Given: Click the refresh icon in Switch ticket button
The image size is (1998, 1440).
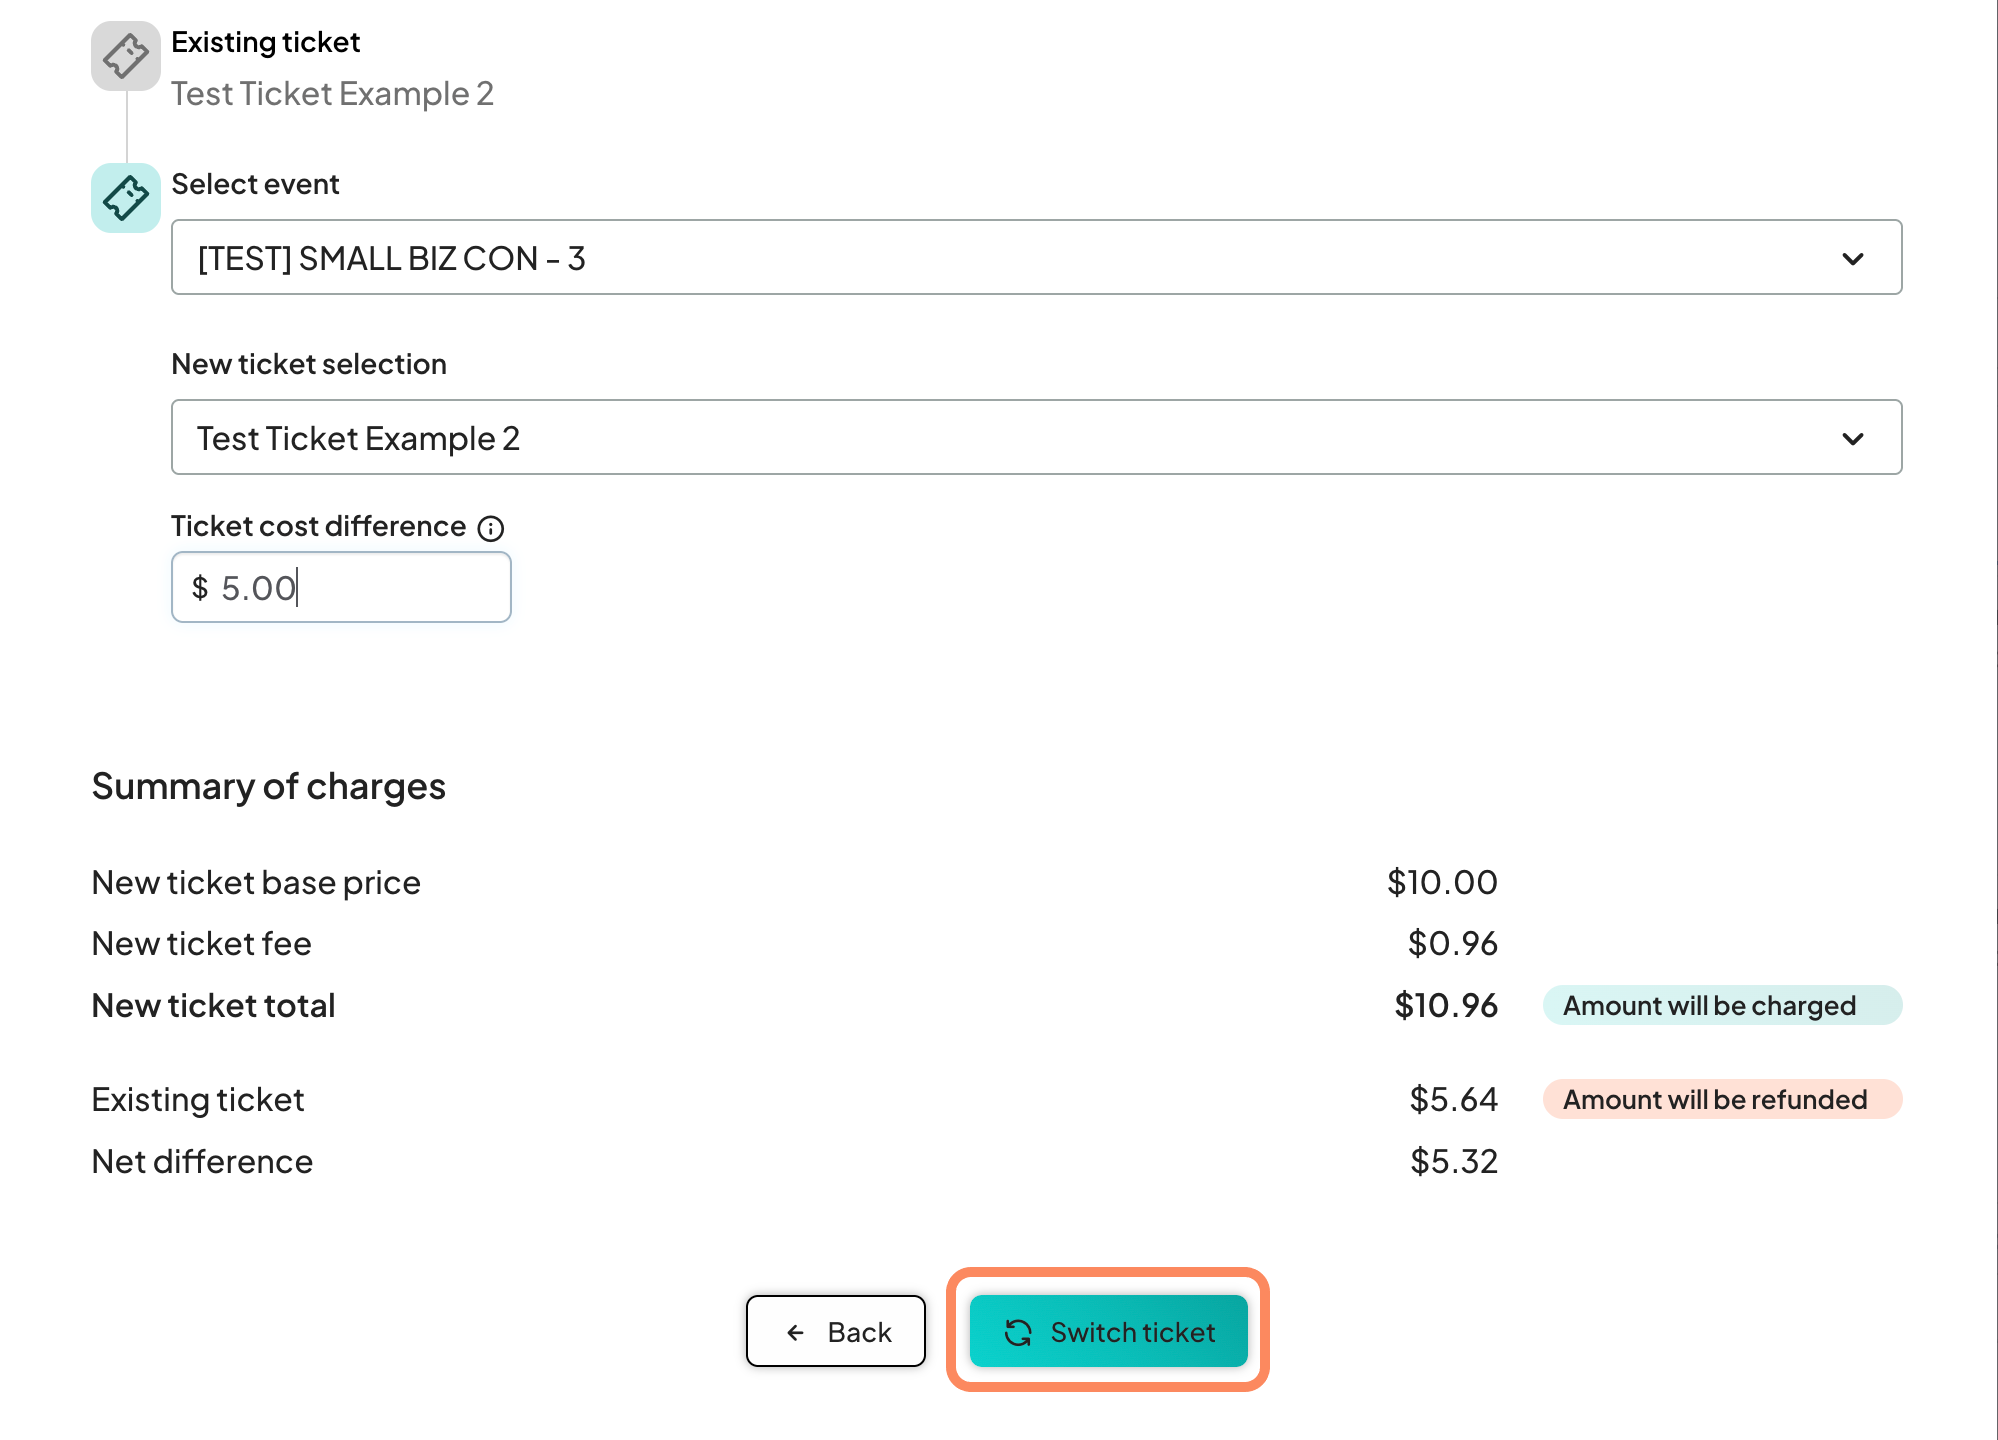Looking at the screenshot, I should pyautogui.click(x=1018, y=1332).
